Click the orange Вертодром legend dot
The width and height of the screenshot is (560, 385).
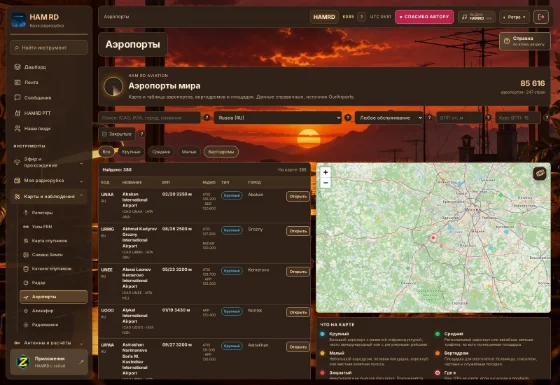tap(437, 353)
